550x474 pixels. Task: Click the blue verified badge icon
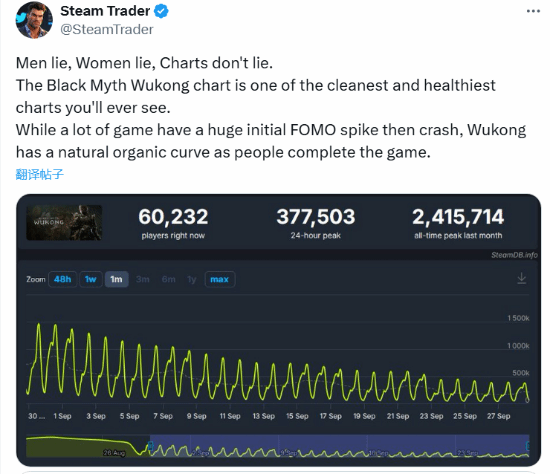click(x=161, y=11)
